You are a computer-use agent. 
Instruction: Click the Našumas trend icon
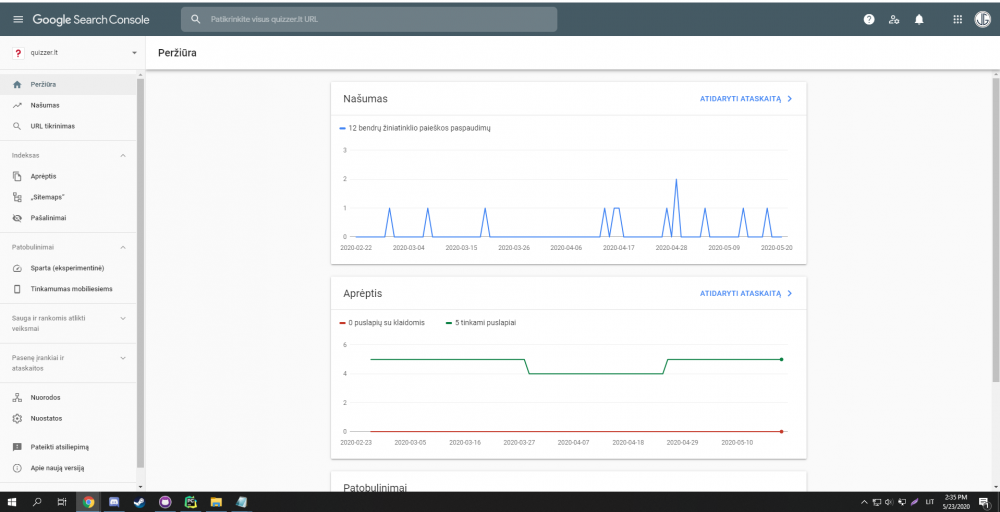click(x=18, y=105)
